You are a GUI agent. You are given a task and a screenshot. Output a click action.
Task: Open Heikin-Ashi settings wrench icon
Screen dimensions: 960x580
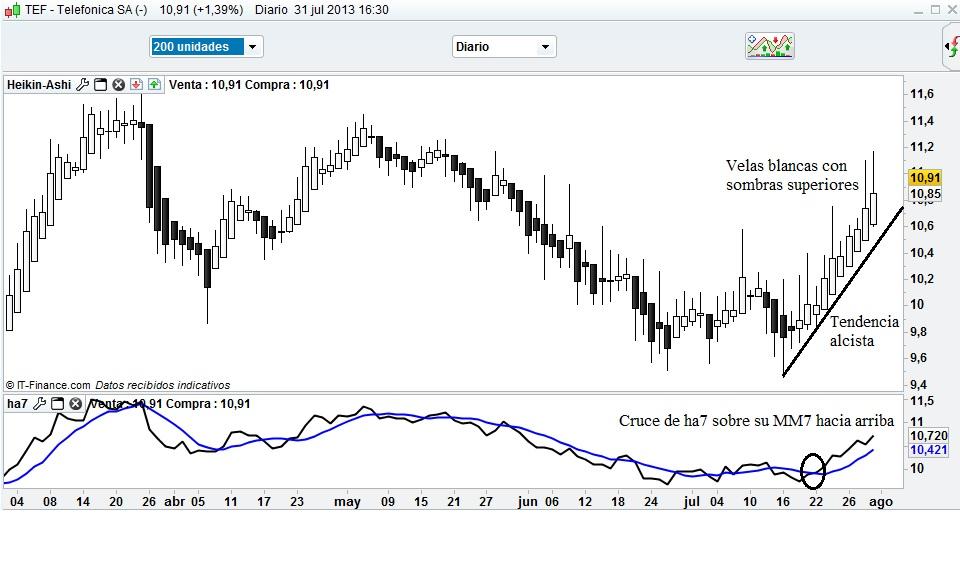83,85
